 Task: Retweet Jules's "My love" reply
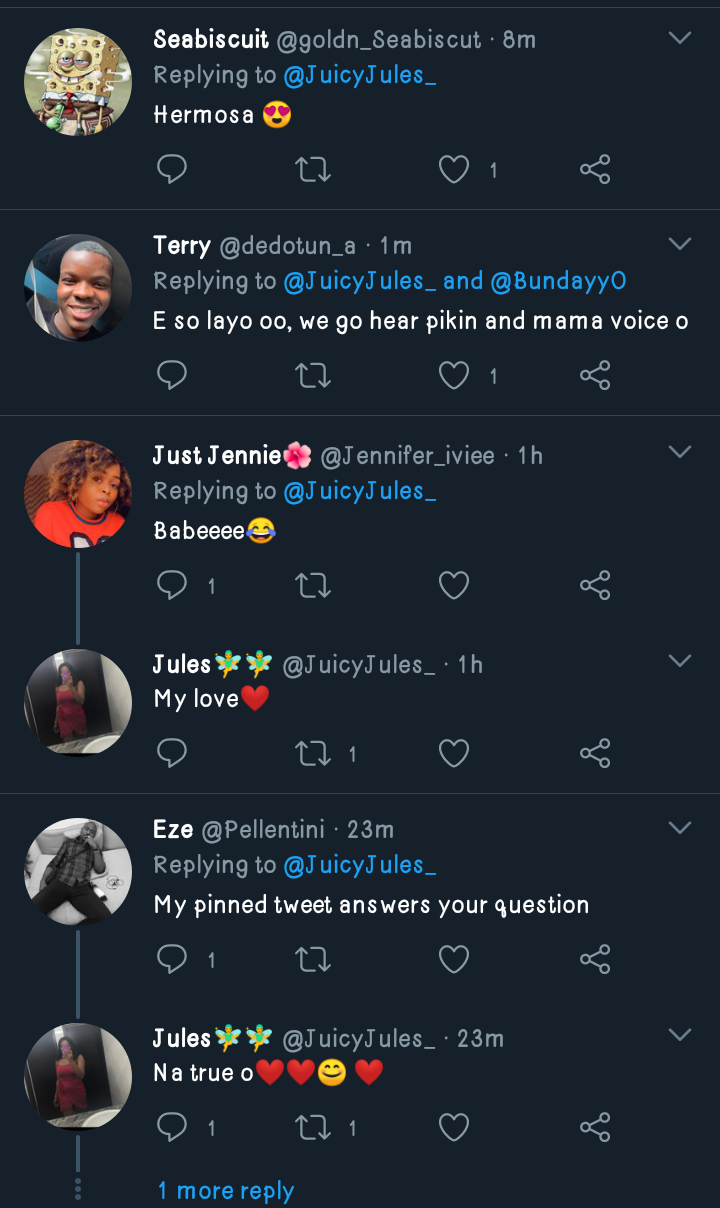[x=314, y=753]
